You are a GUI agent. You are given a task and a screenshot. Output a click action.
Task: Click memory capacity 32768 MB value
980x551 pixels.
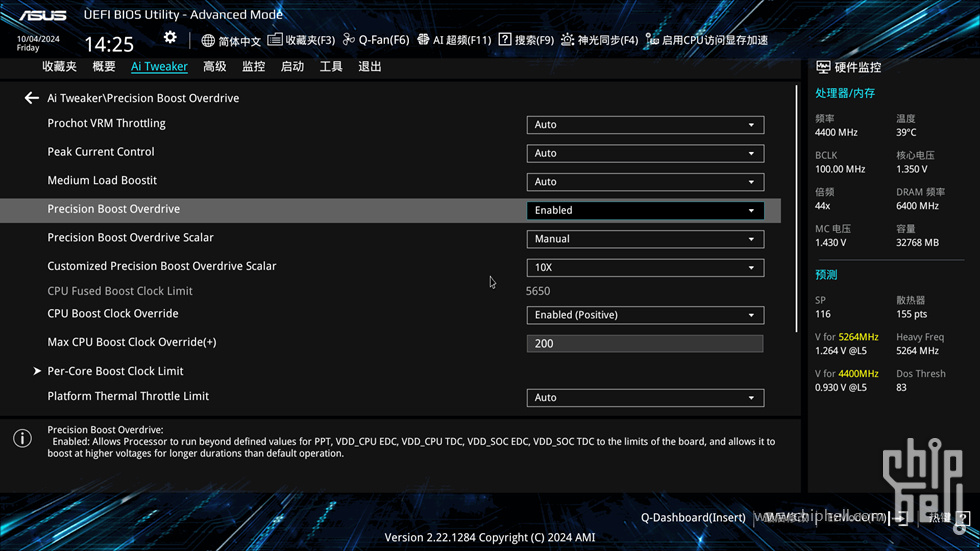click(918, 243)
